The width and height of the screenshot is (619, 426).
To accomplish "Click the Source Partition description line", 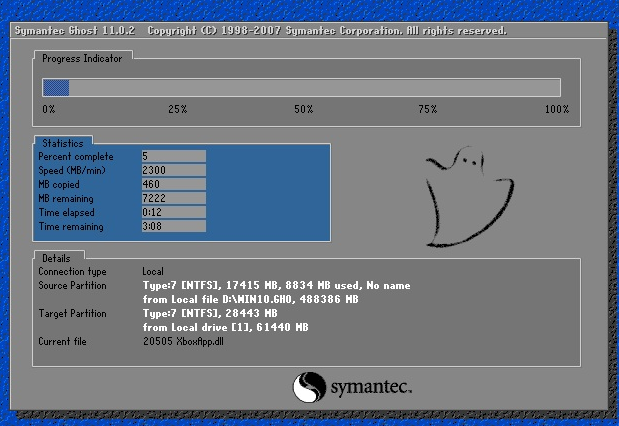I will pos(276,285).
